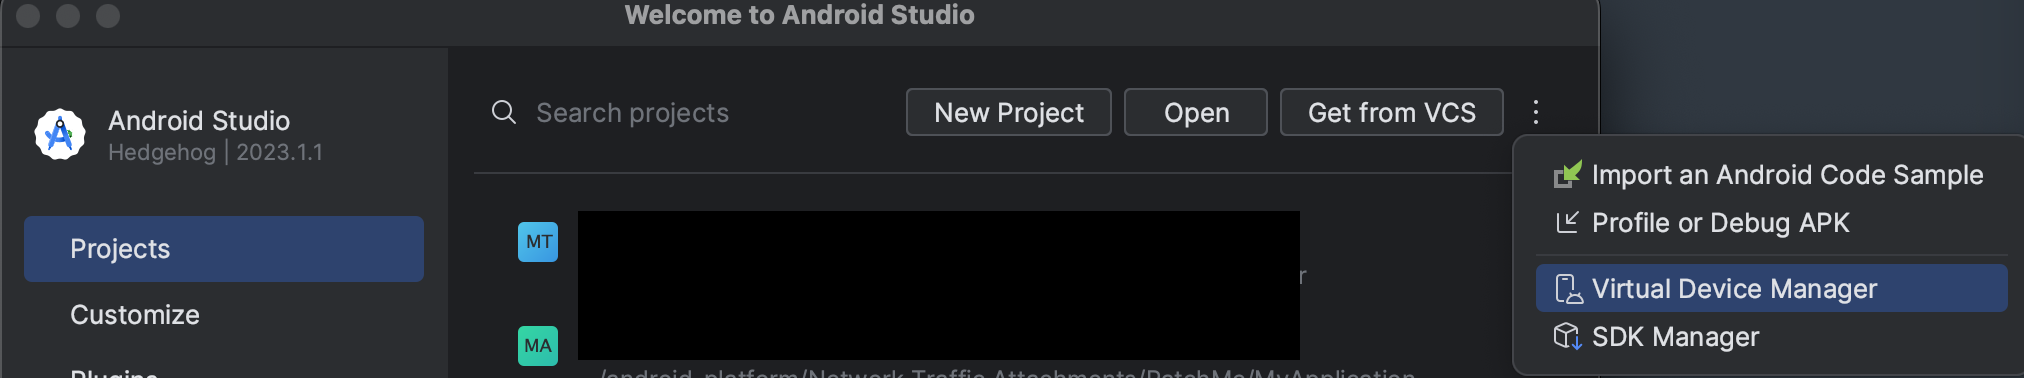Close the Welcome to Android Studio window

click(x=29, y=16)
